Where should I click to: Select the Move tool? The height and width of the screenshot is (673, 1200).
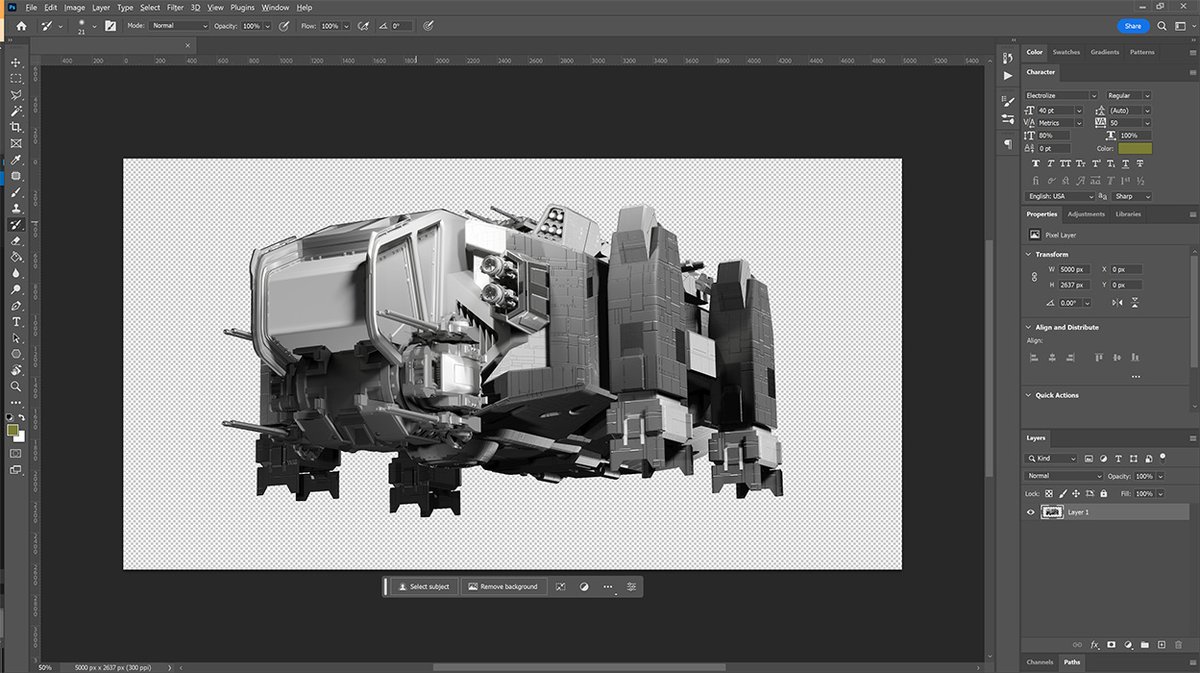click(16, 62)
